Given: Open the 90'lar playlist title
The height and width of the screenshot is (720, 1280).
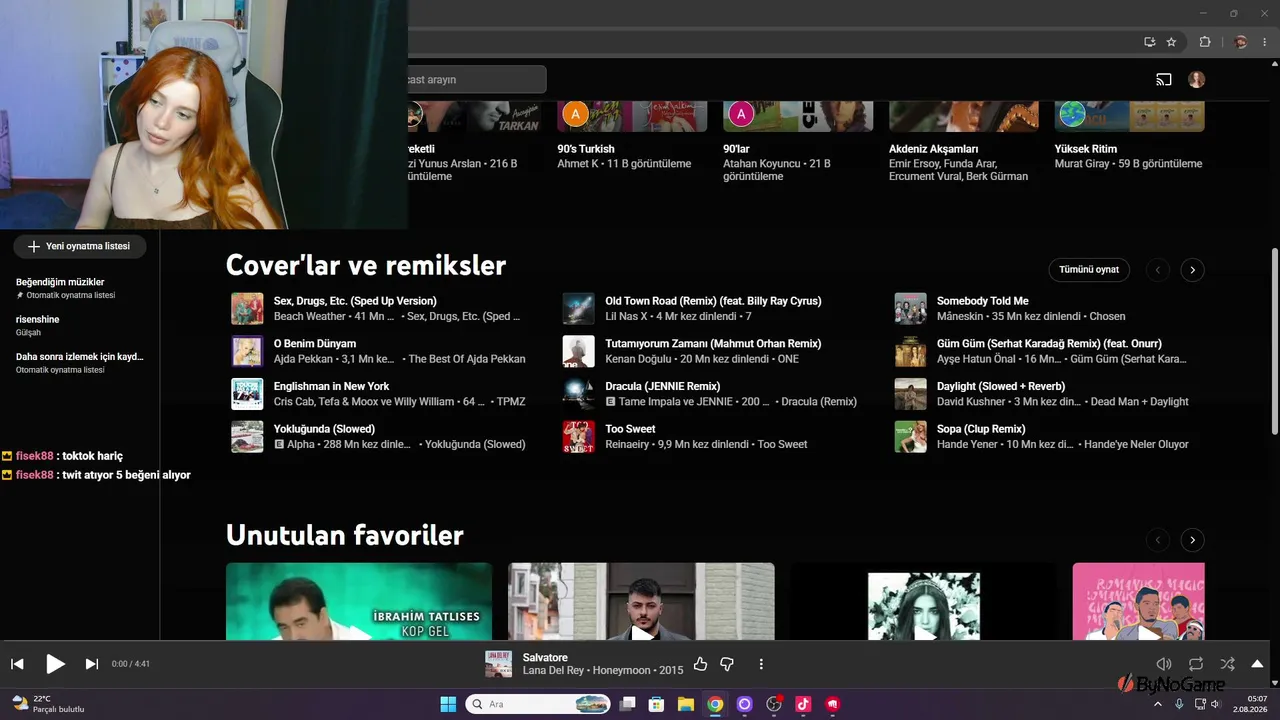Looking at the screenshot, I should pos(736,149).
